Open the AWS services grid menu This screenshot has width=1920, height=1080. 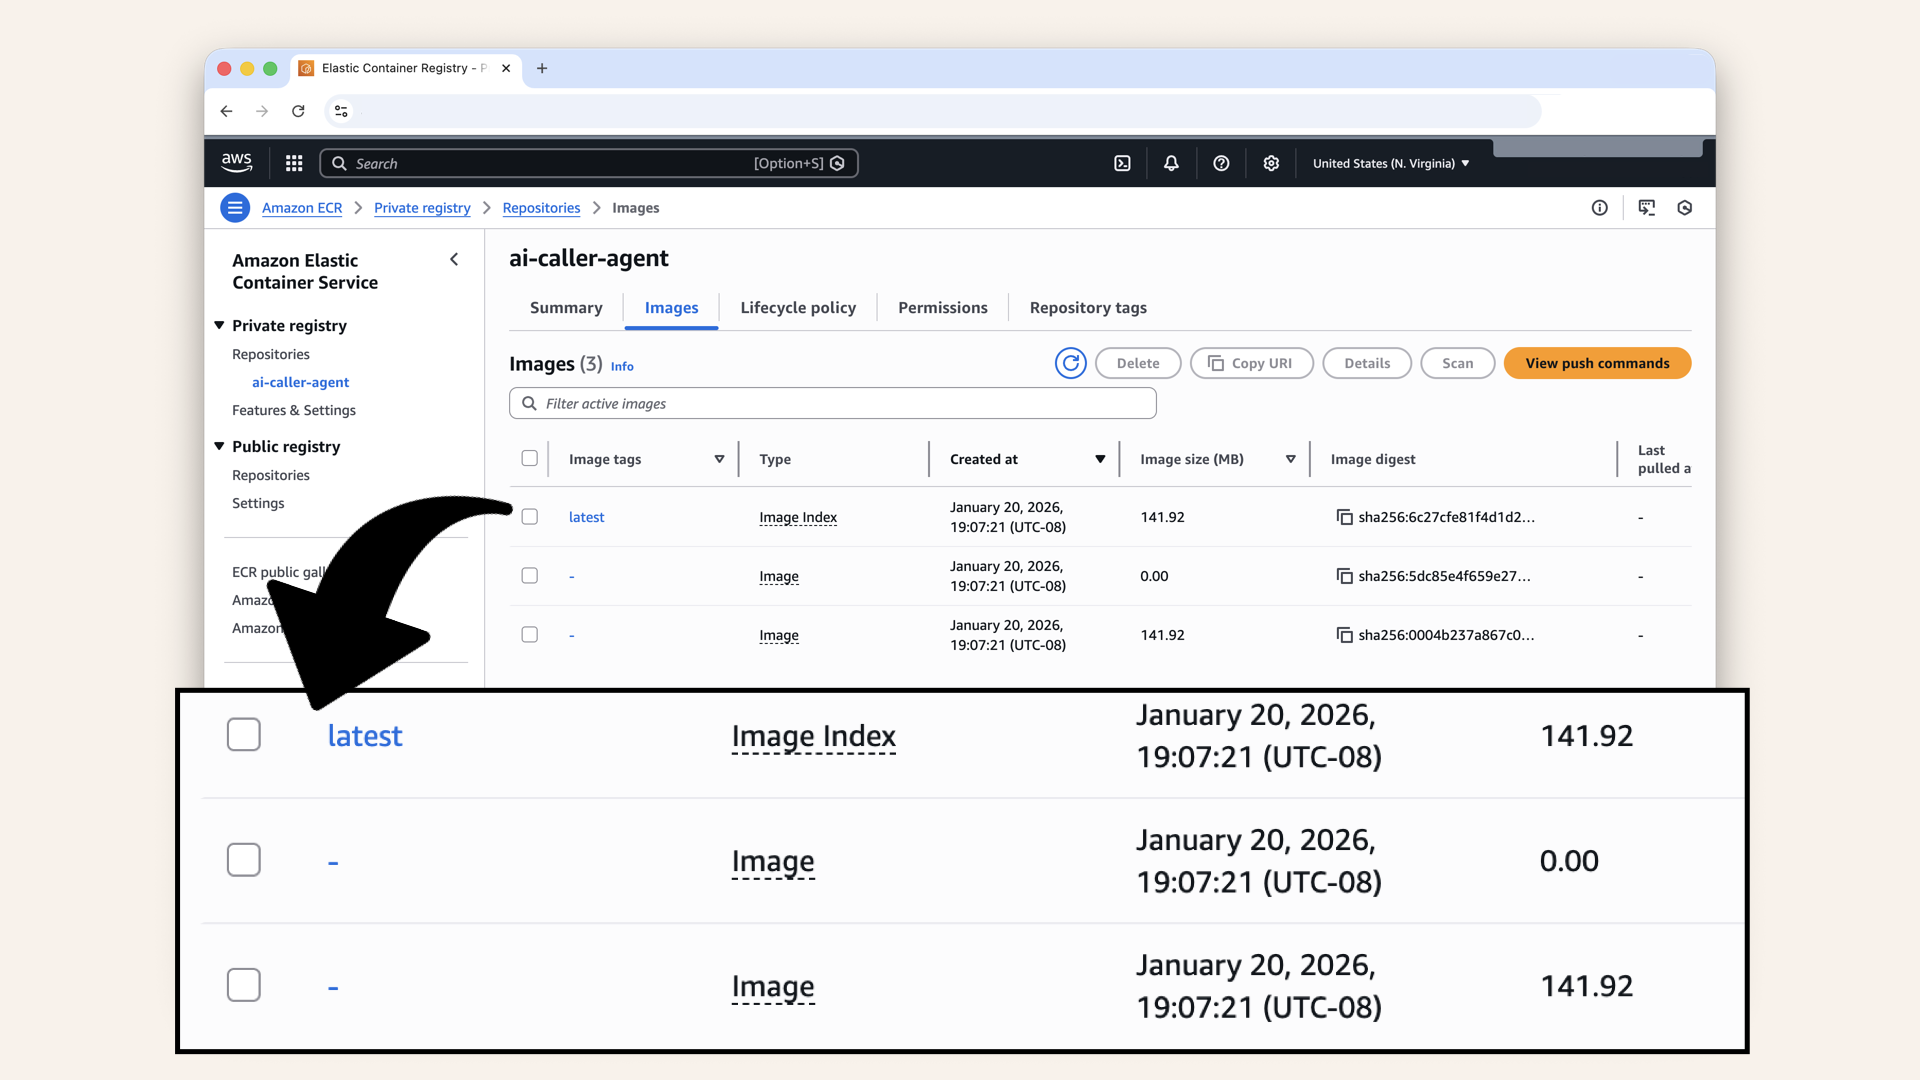(294, 163)
